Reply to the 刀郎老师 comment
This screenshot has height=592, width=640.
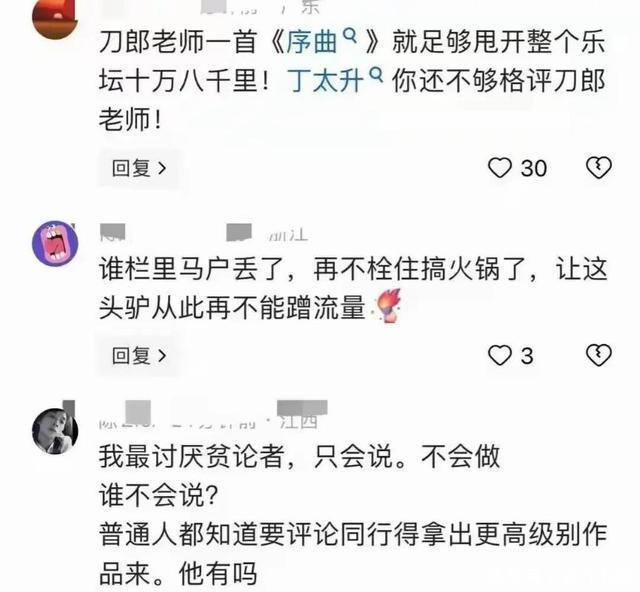(139, 168)
